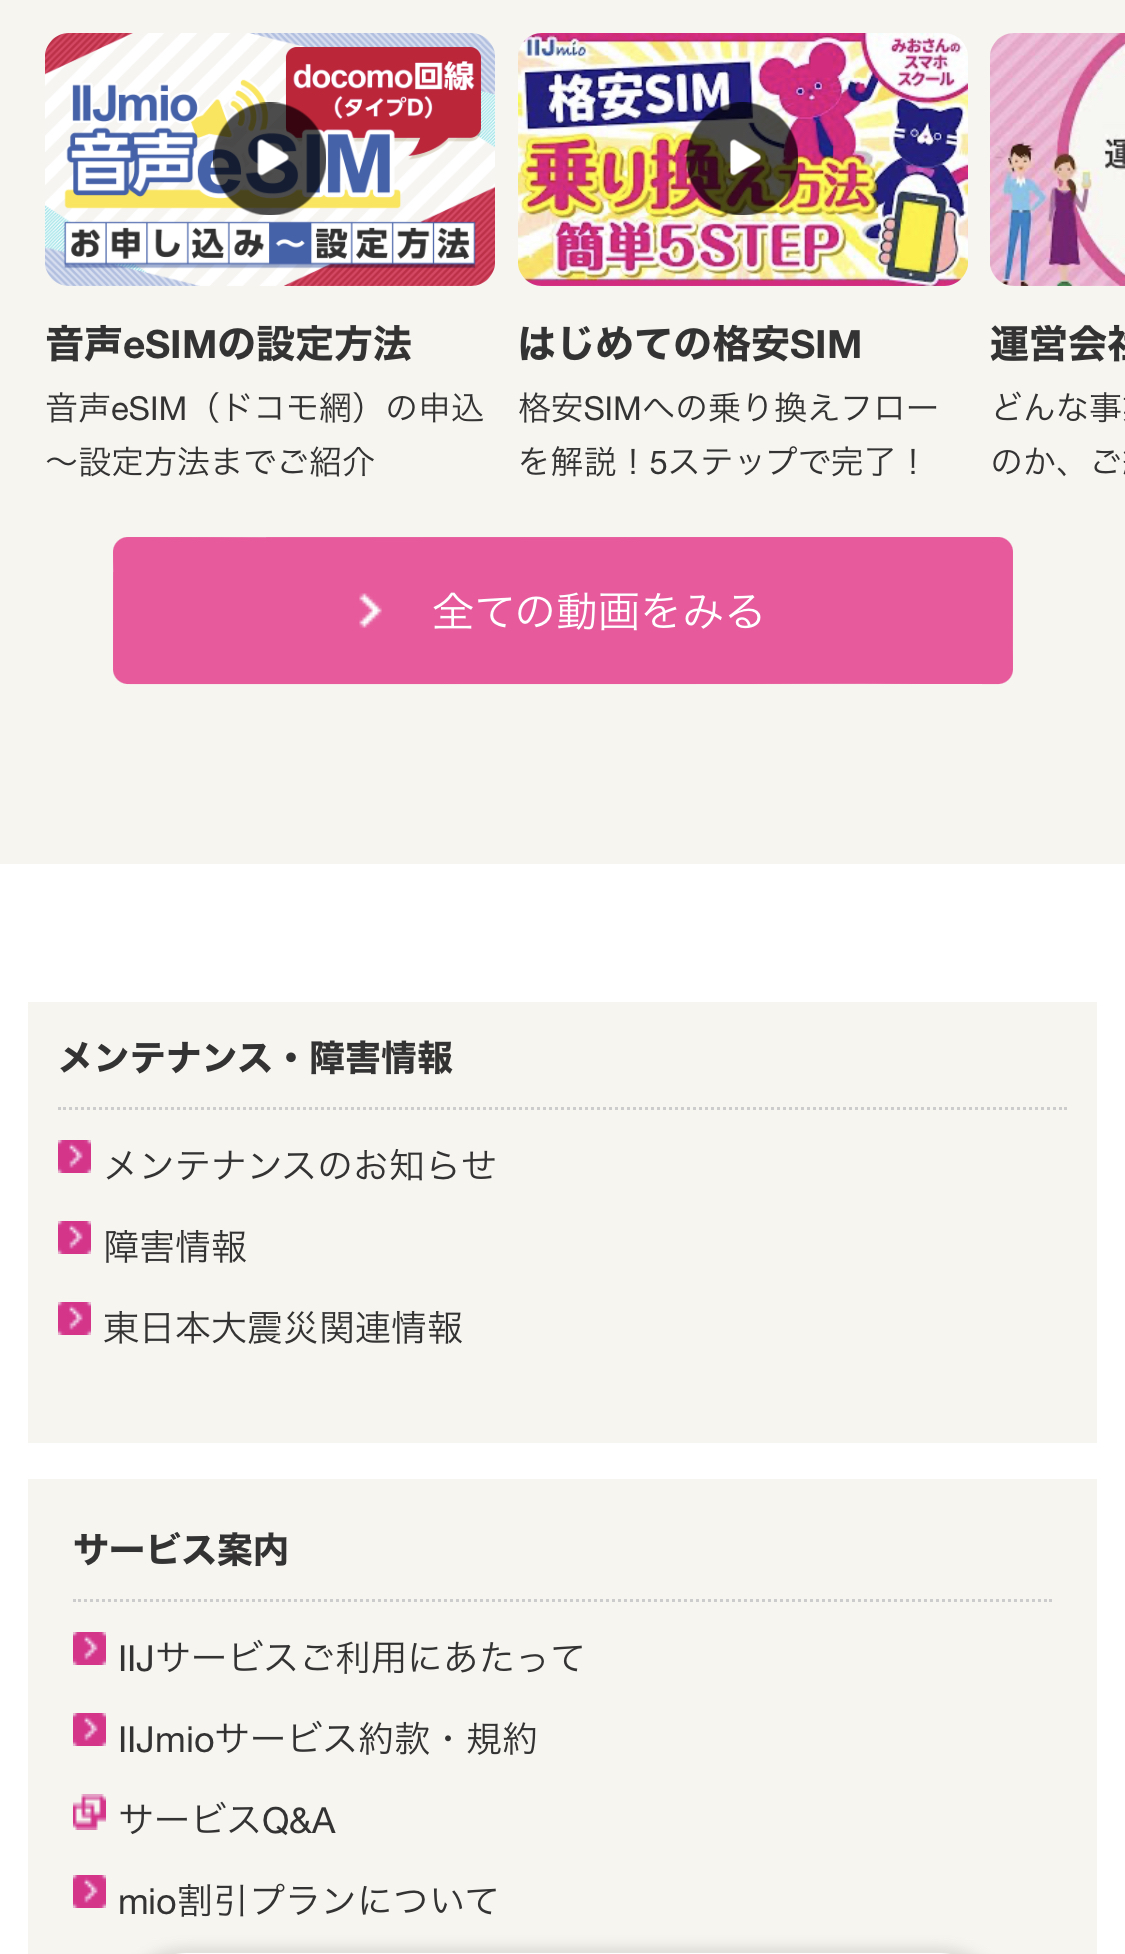This screenshot has width=1125, height=1954.
Task: Go to 東日本大震災関連情報 page
Action: [x=284, y=1328]
